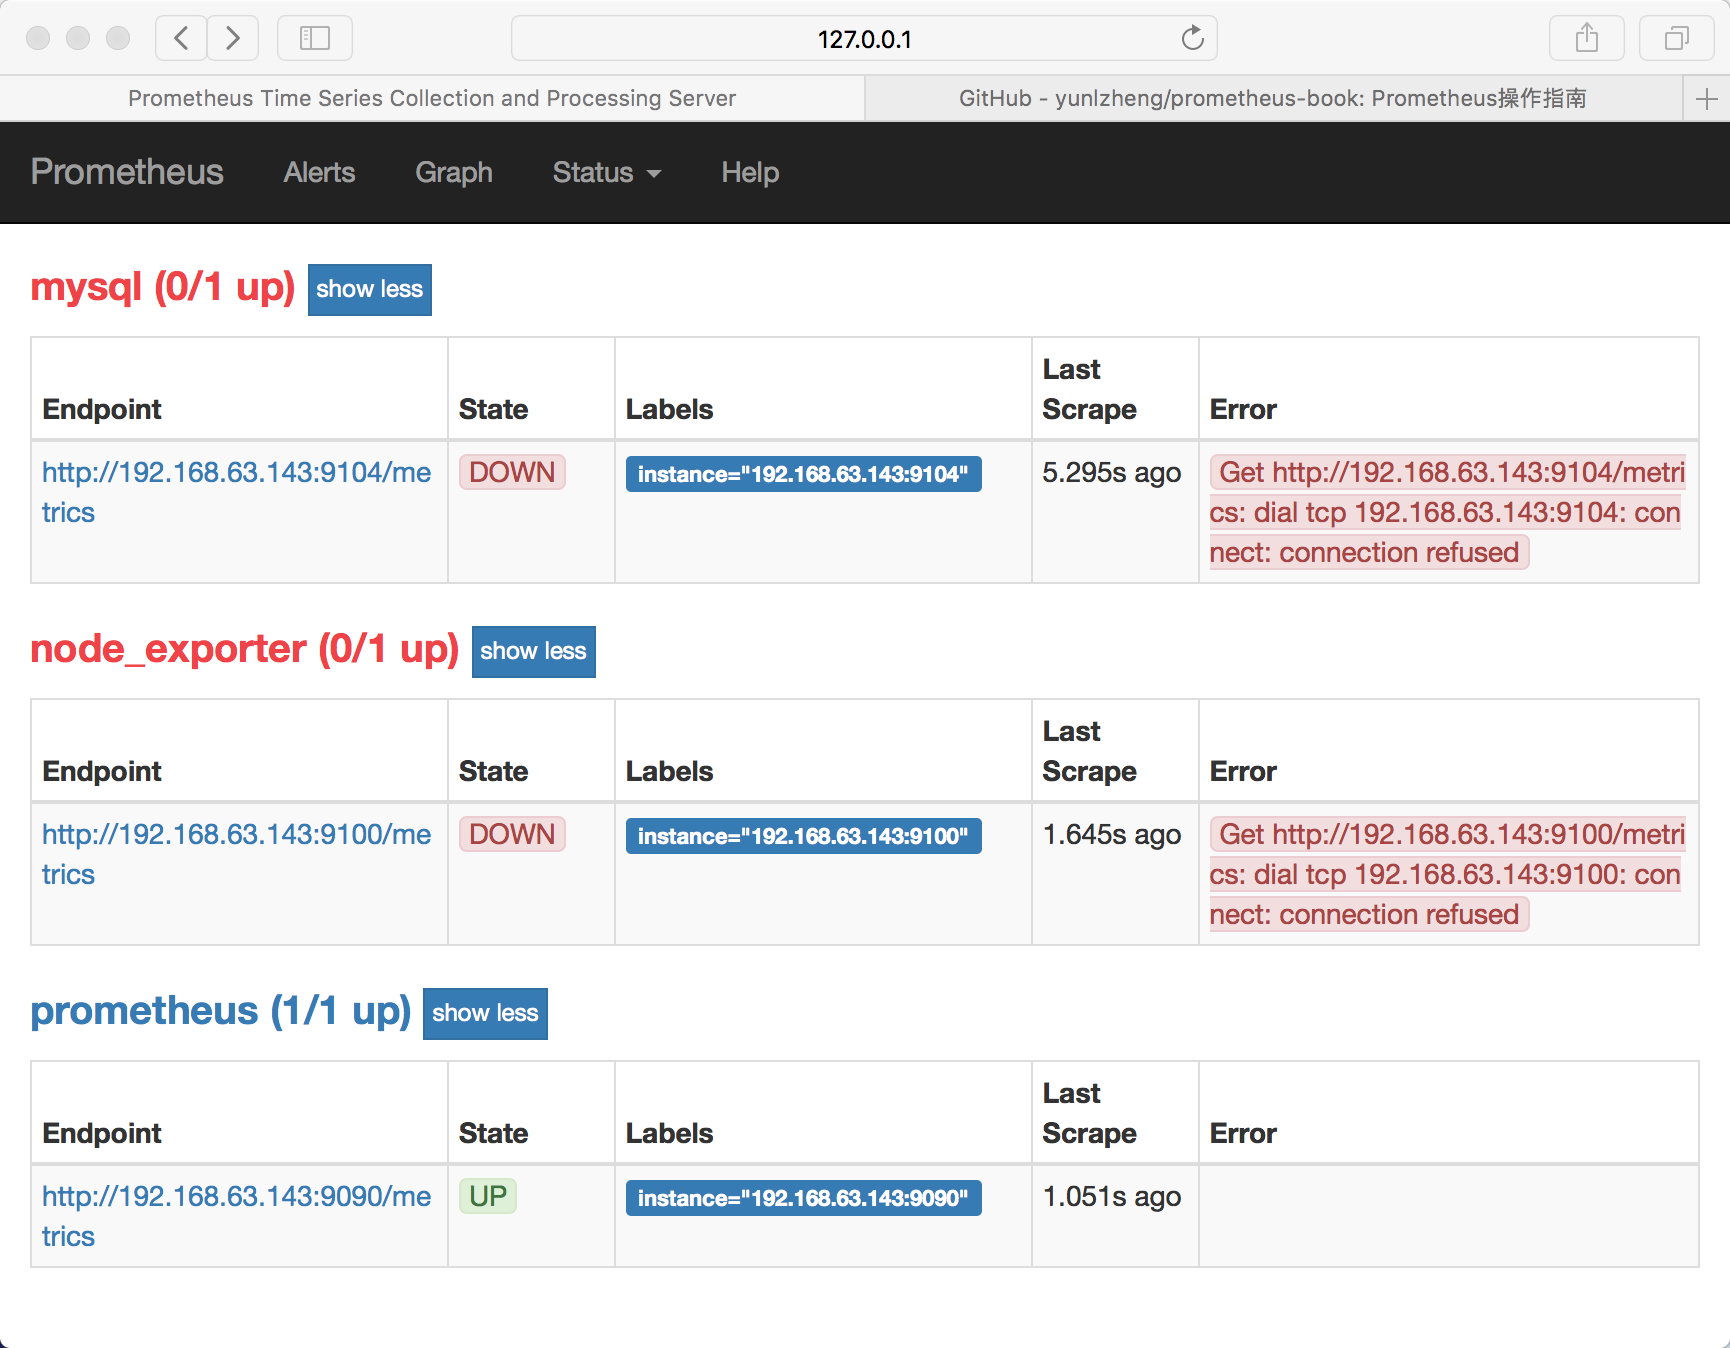Go forward with Safari's forward arrow
This screenshot has width=1730, height=1348.
tap(233, 38)
